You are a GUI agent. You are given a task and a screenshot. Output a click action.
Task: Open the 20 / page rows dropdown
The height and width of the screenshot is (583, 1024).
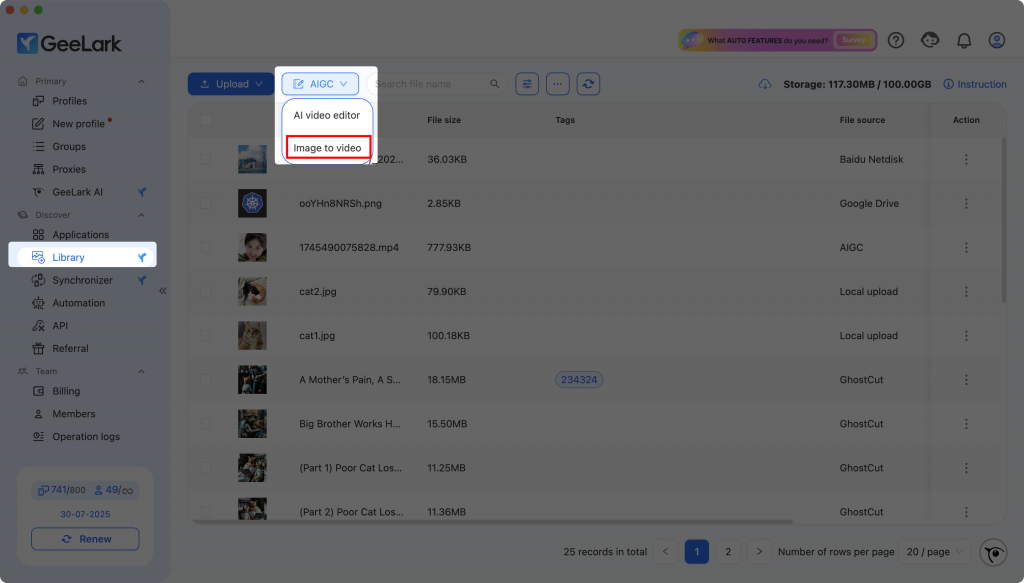[935, 552]
